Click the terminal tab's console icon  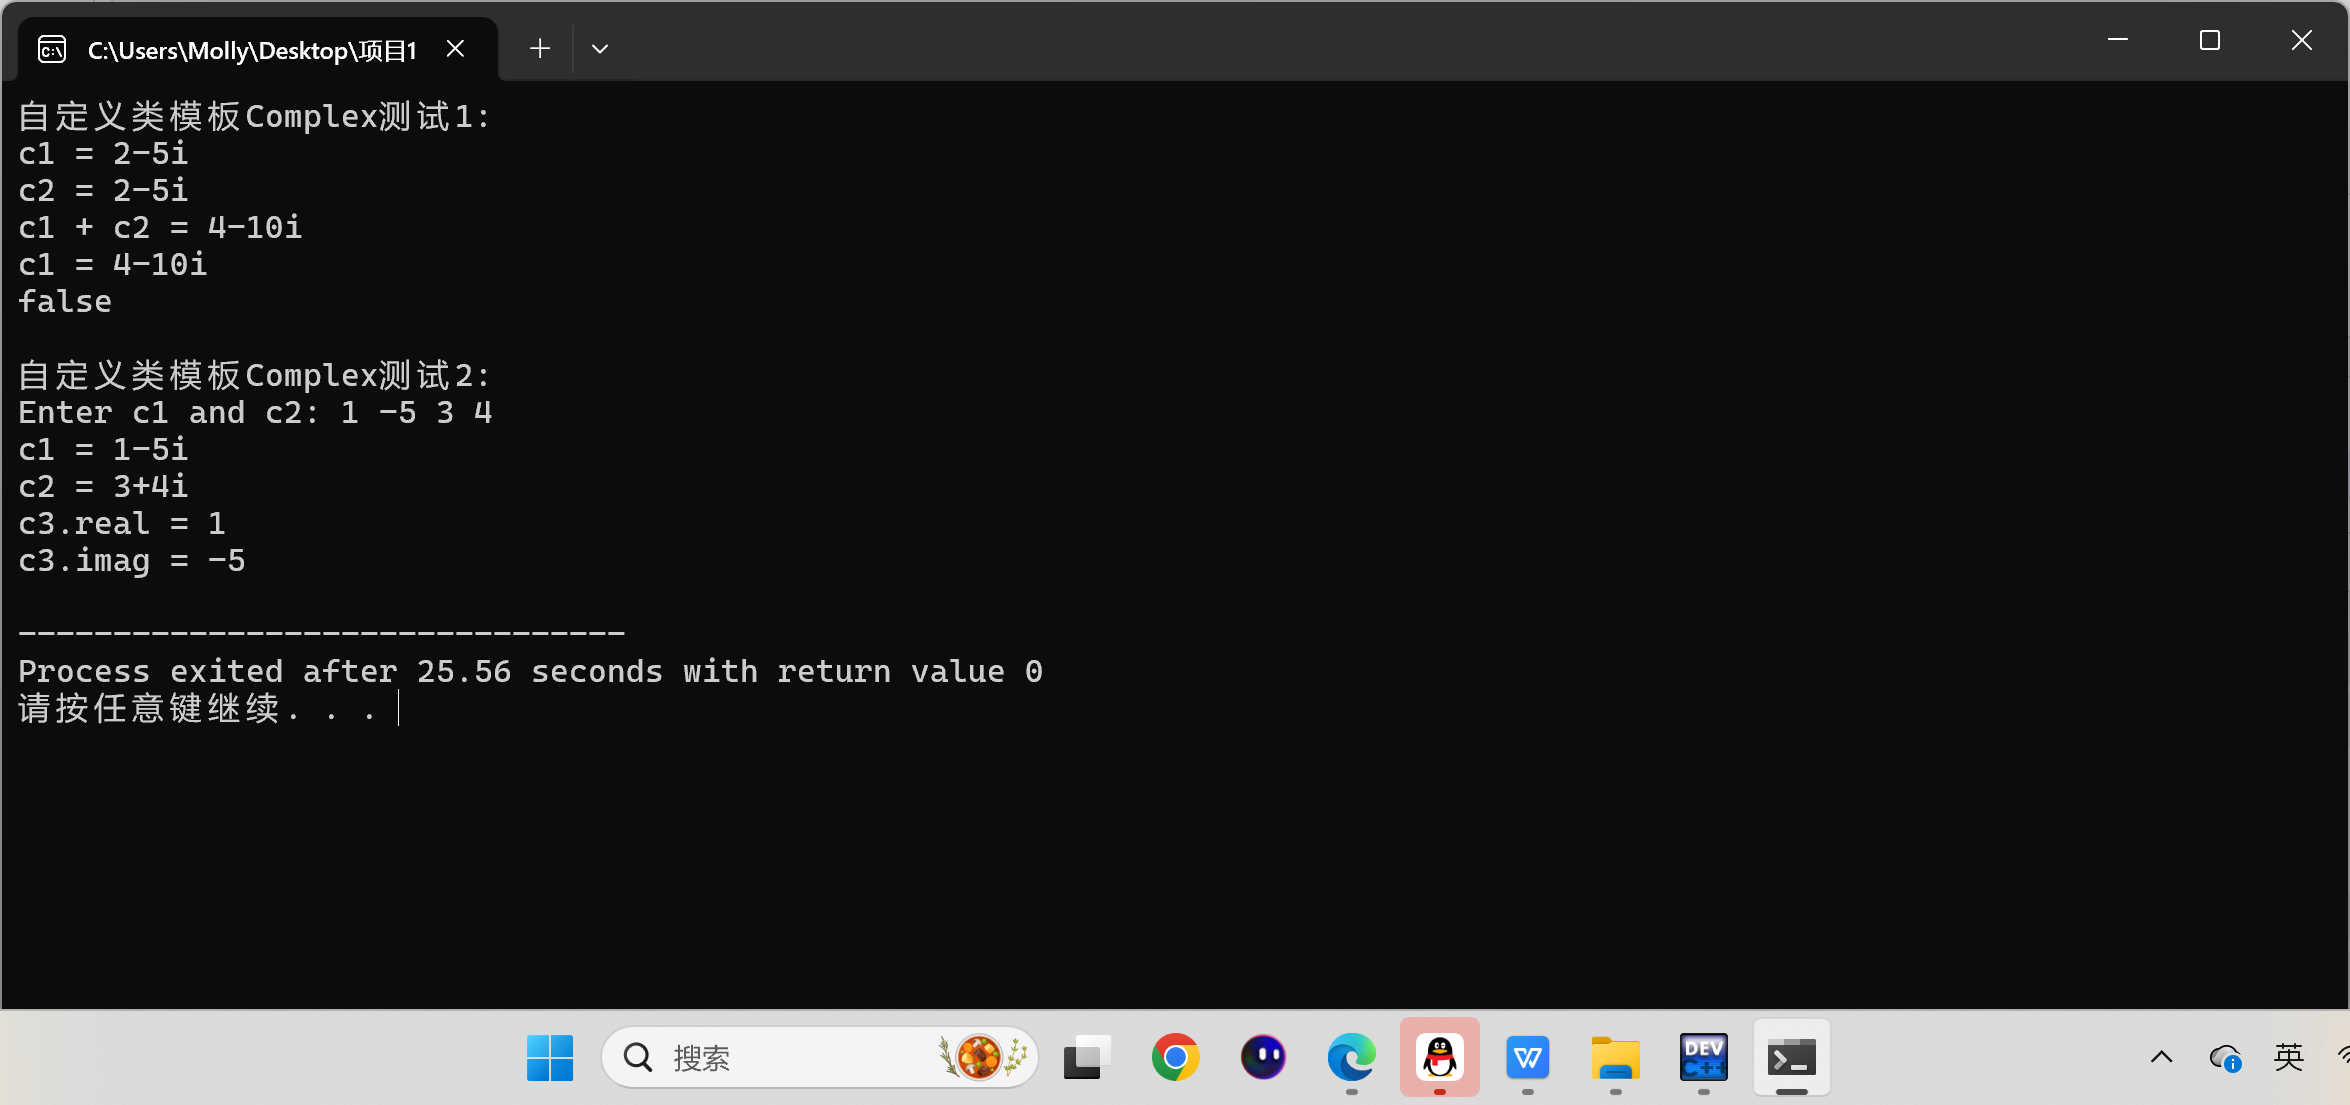52,49
